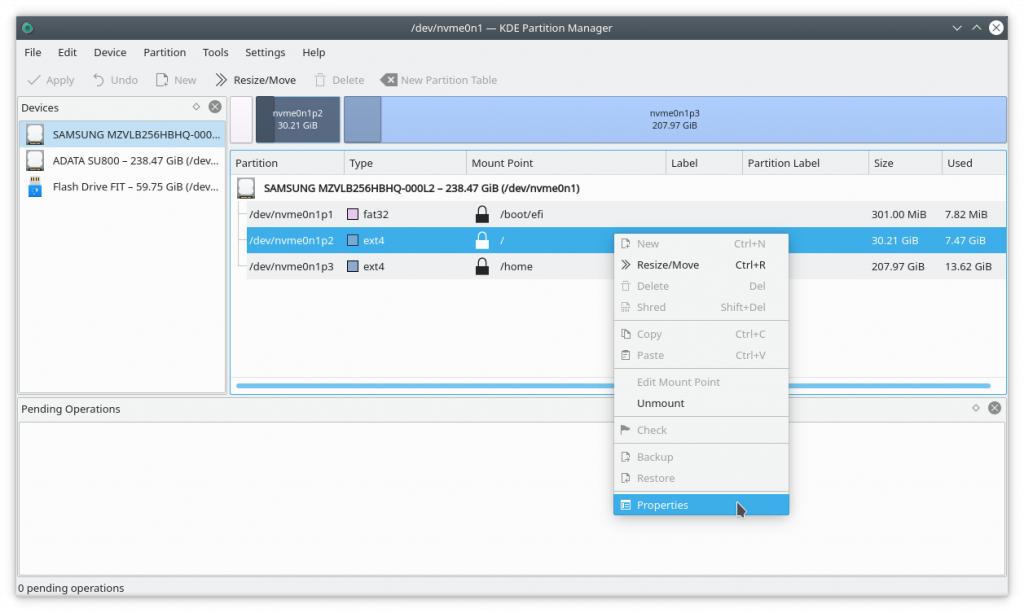
Task: Close the Pending Operations panel
Action: pyautogui.click(x=995, y=408)
